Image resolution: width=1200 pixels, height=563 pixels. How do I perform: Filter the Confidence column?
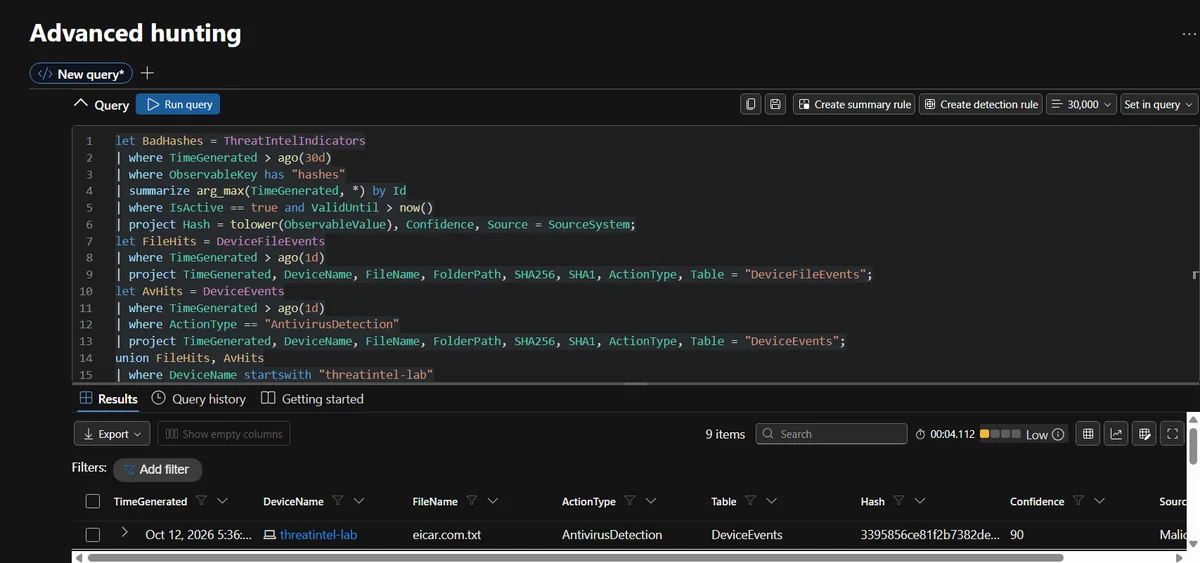tap(1079, 501)
